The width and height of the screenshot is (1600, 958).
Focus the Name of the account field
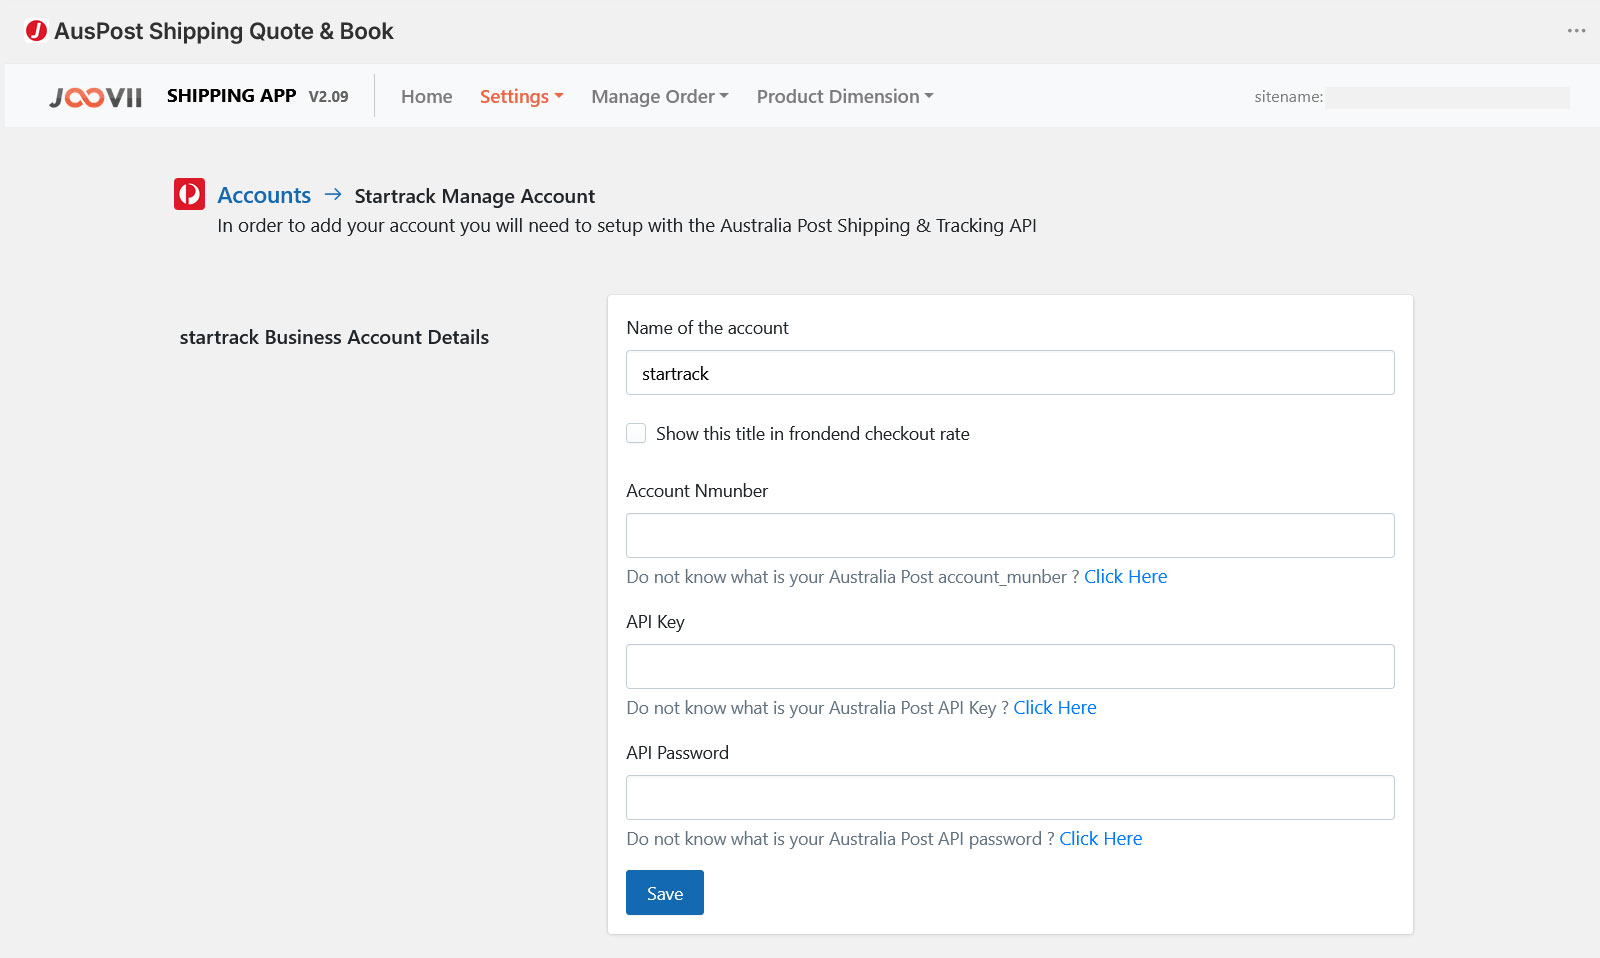click(x=1010, y=373)
